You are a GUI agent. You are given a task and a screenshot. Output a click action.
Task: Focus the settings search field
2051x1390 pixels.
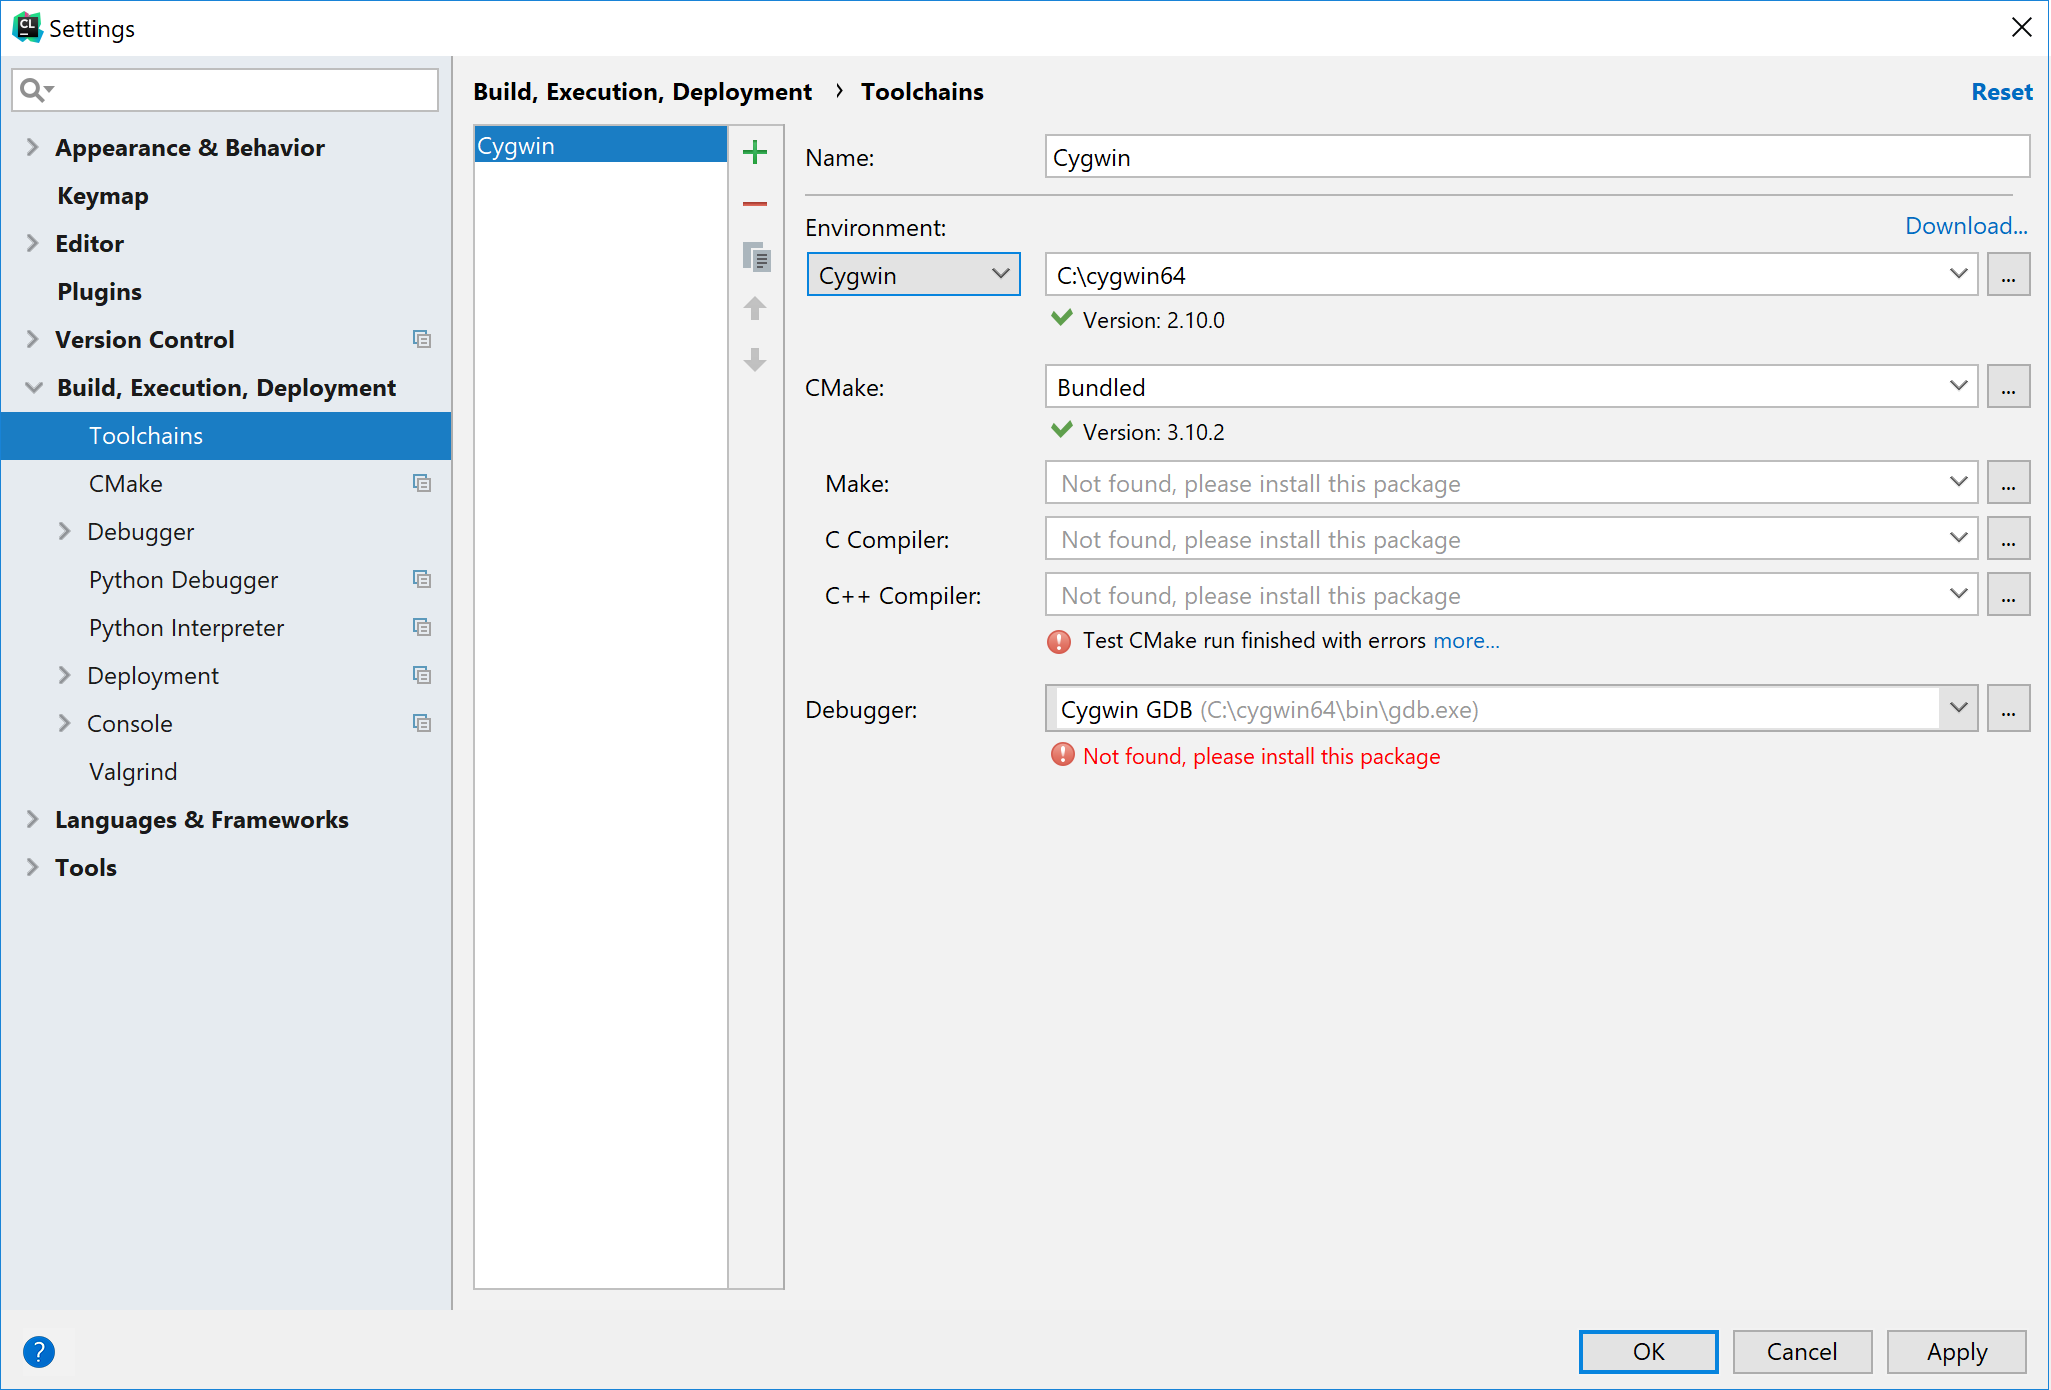click(225, 90)
